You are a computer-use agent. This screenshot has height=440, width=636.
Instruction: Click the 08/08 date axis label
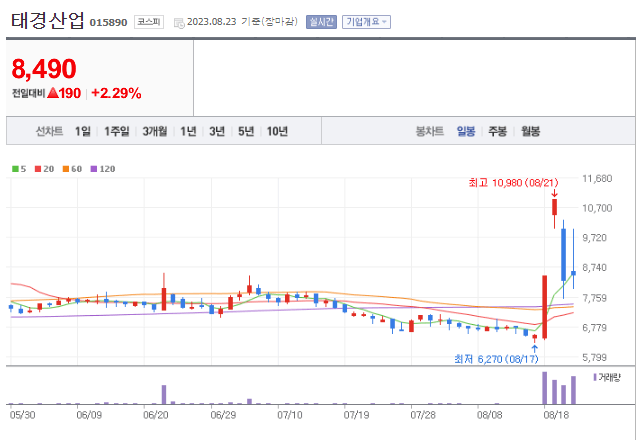pyautogui.click(x=490, y=415)
